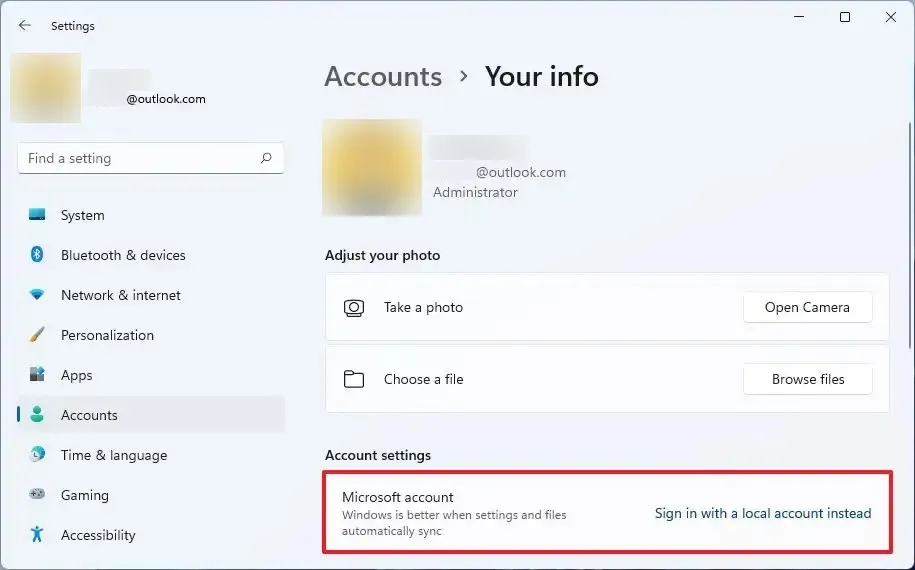Open Accessibility settings
This screenshot has width=915, height=570.
(151, 534)
